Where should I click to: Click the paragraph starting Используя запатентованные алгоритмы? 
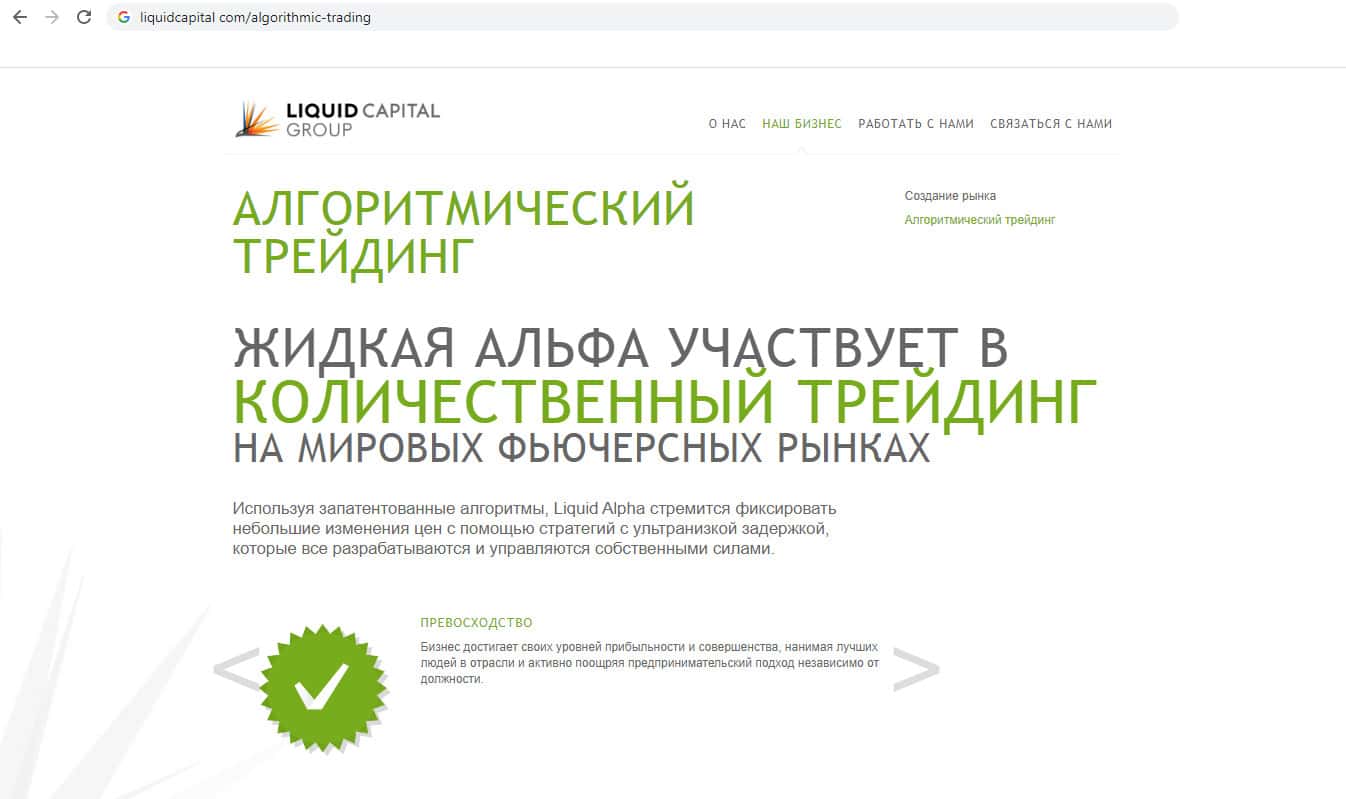[534, 529]
